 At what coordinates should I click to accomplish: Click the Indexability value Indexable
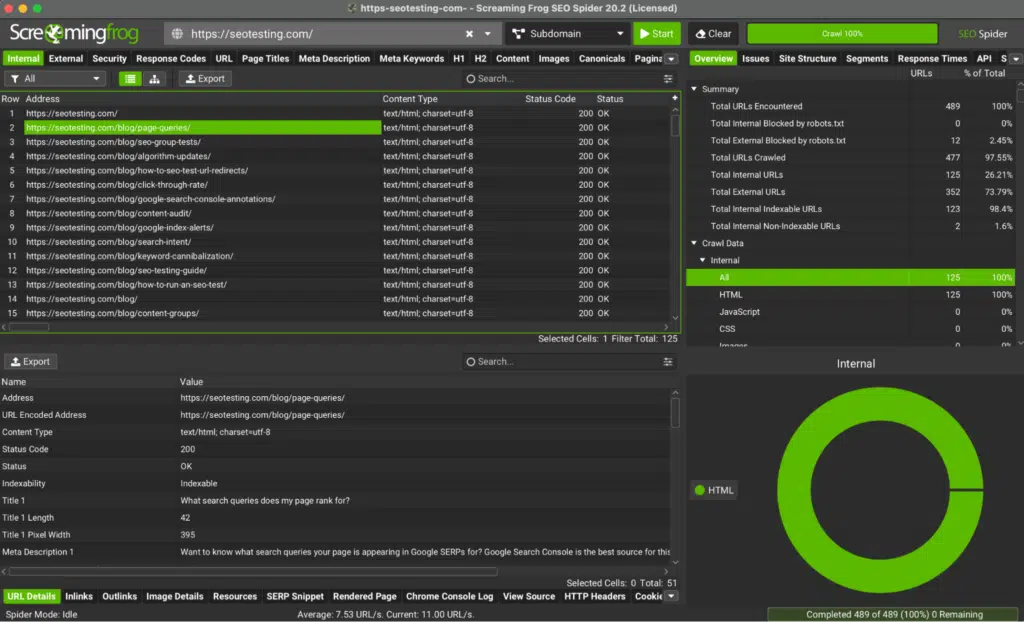(x=199, y=483)
